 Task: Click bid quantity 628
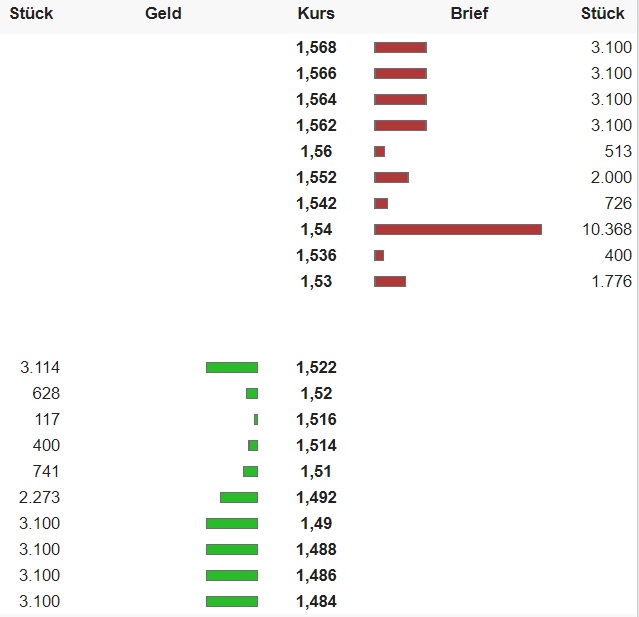pos(46,394)
